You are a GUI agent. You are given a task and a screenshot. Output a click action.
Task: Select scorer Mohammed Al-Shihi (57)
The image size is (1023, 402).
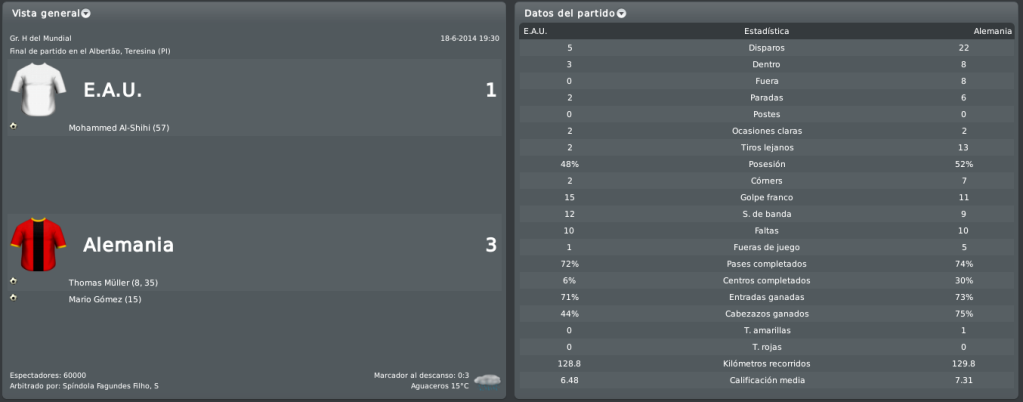click(119, 128)
